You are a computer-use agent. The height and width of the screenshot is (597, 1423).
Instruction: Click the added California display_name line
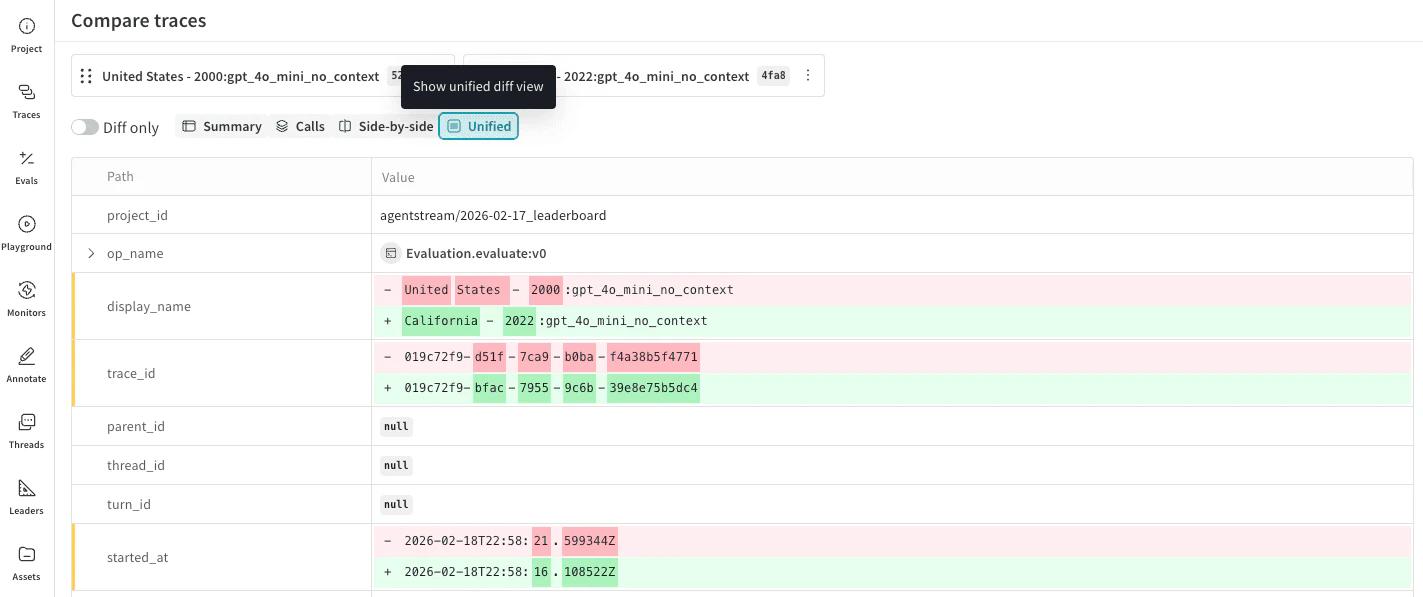coord(892,321)
